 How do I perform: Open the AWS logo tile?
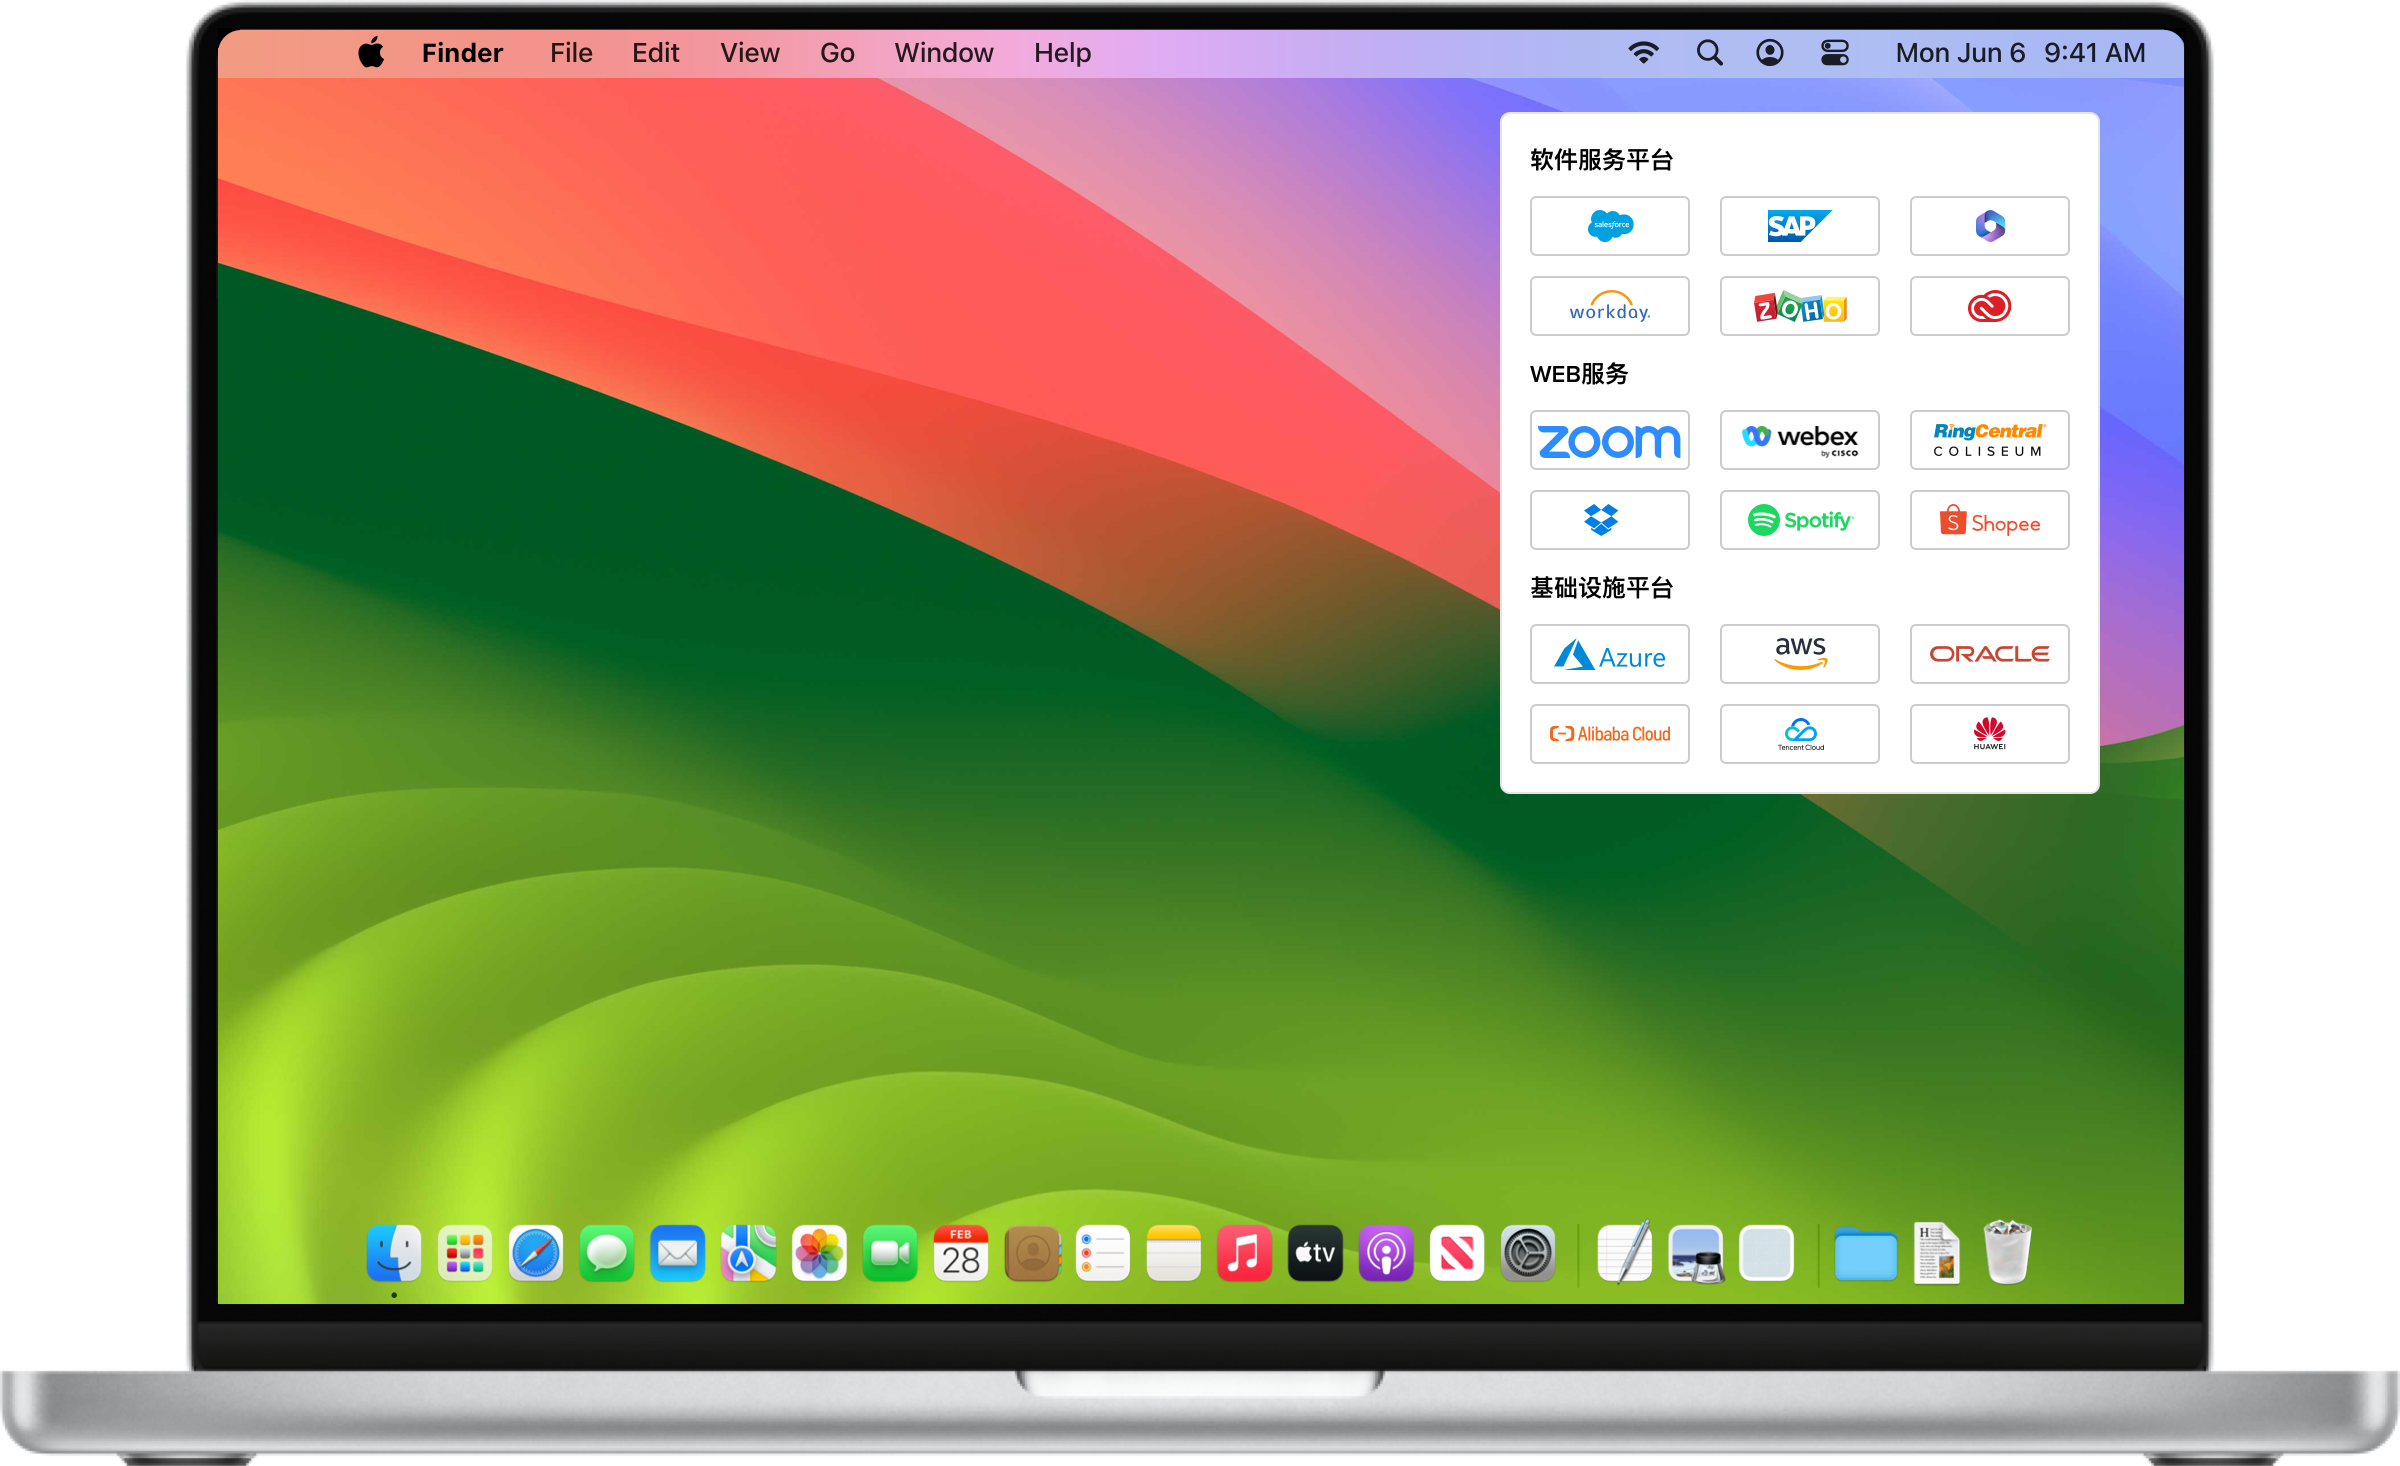(1799, 654)
